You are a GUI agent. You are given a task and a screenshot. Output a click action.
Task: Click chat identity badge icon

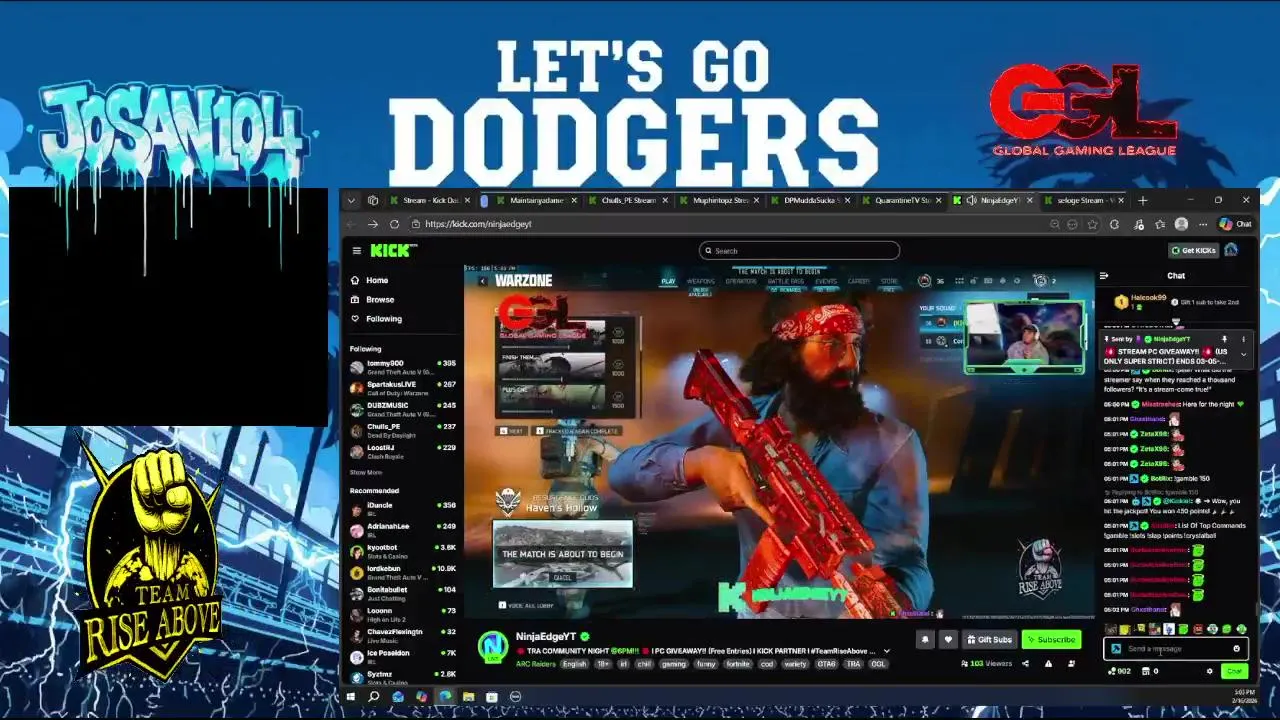[x=1116, y=649]
